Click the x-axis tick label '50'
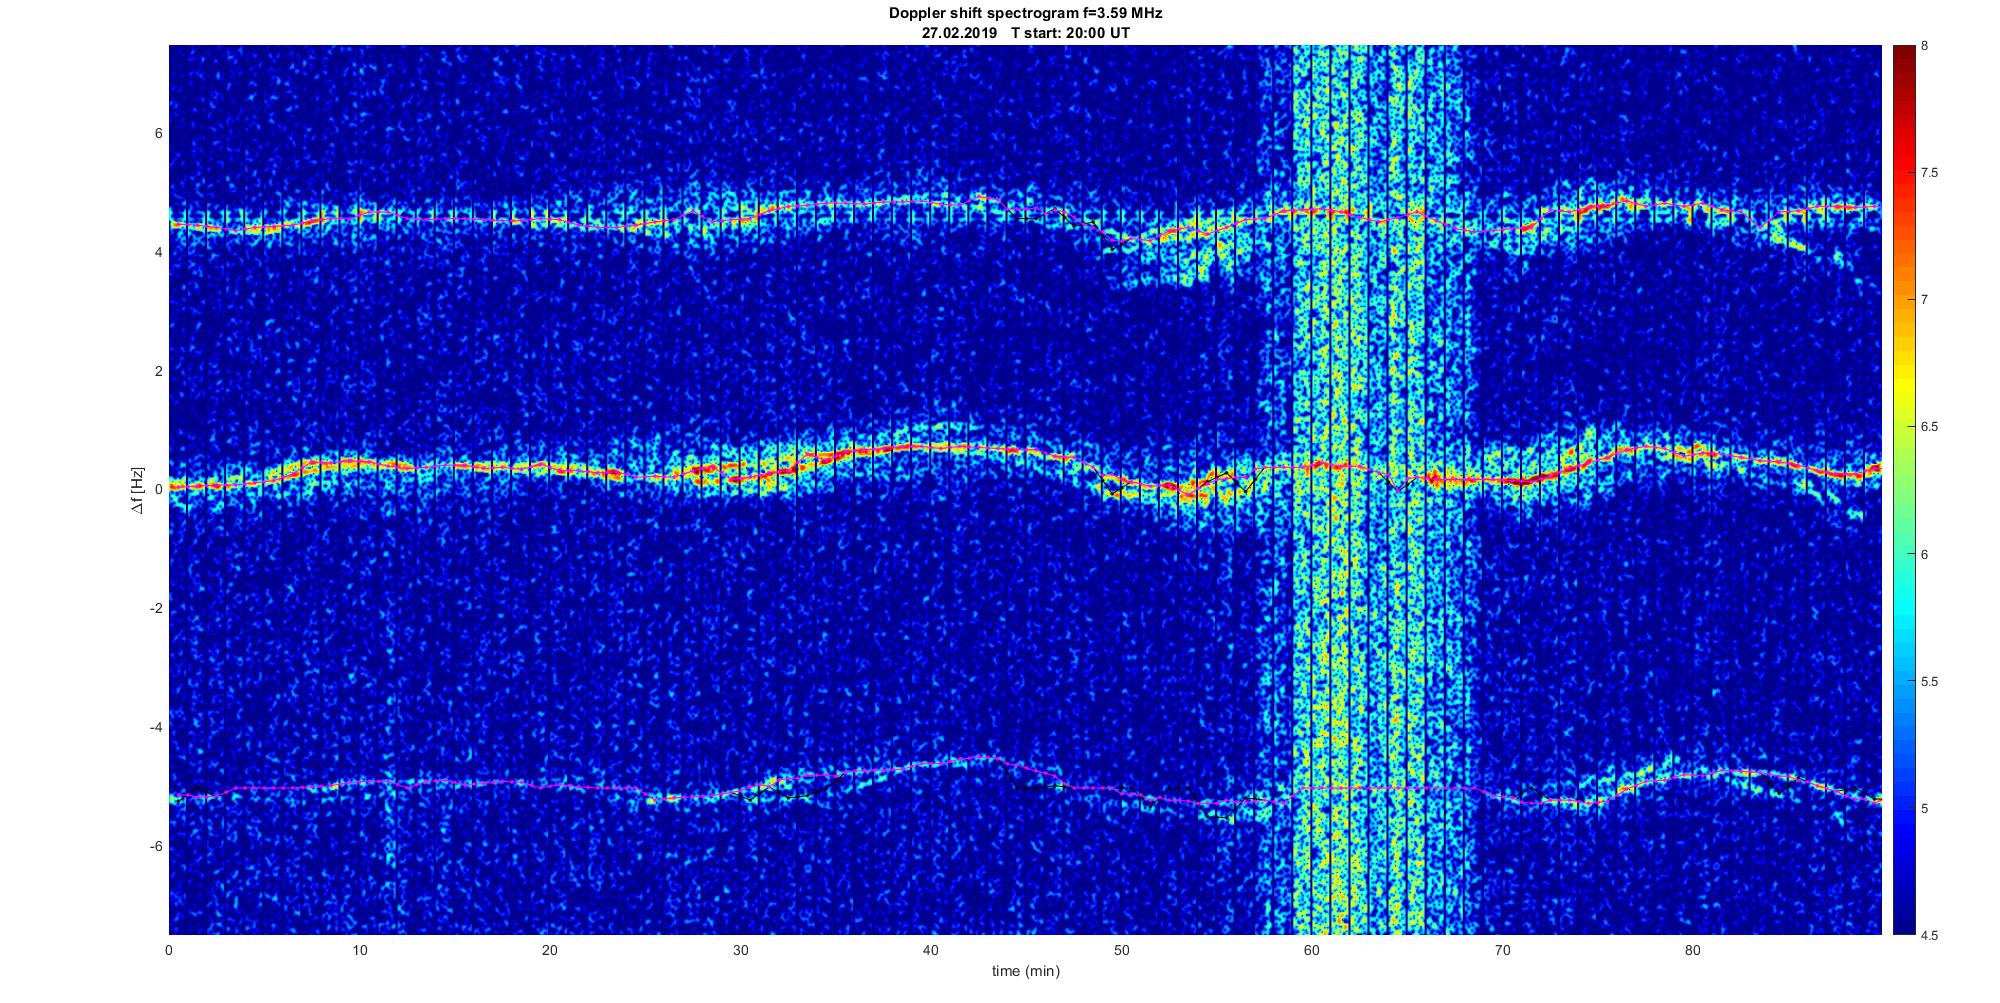2000x1003 pixels. [1121, 949]
